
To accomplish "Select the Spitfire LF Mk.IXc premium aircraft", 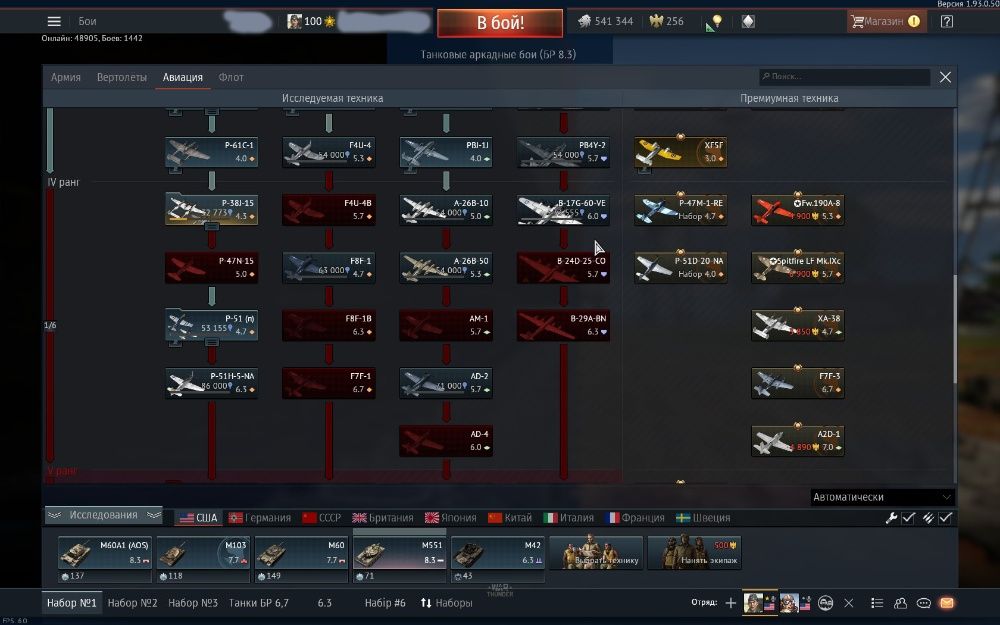I will pyautogui.click(x=798, y=268).
